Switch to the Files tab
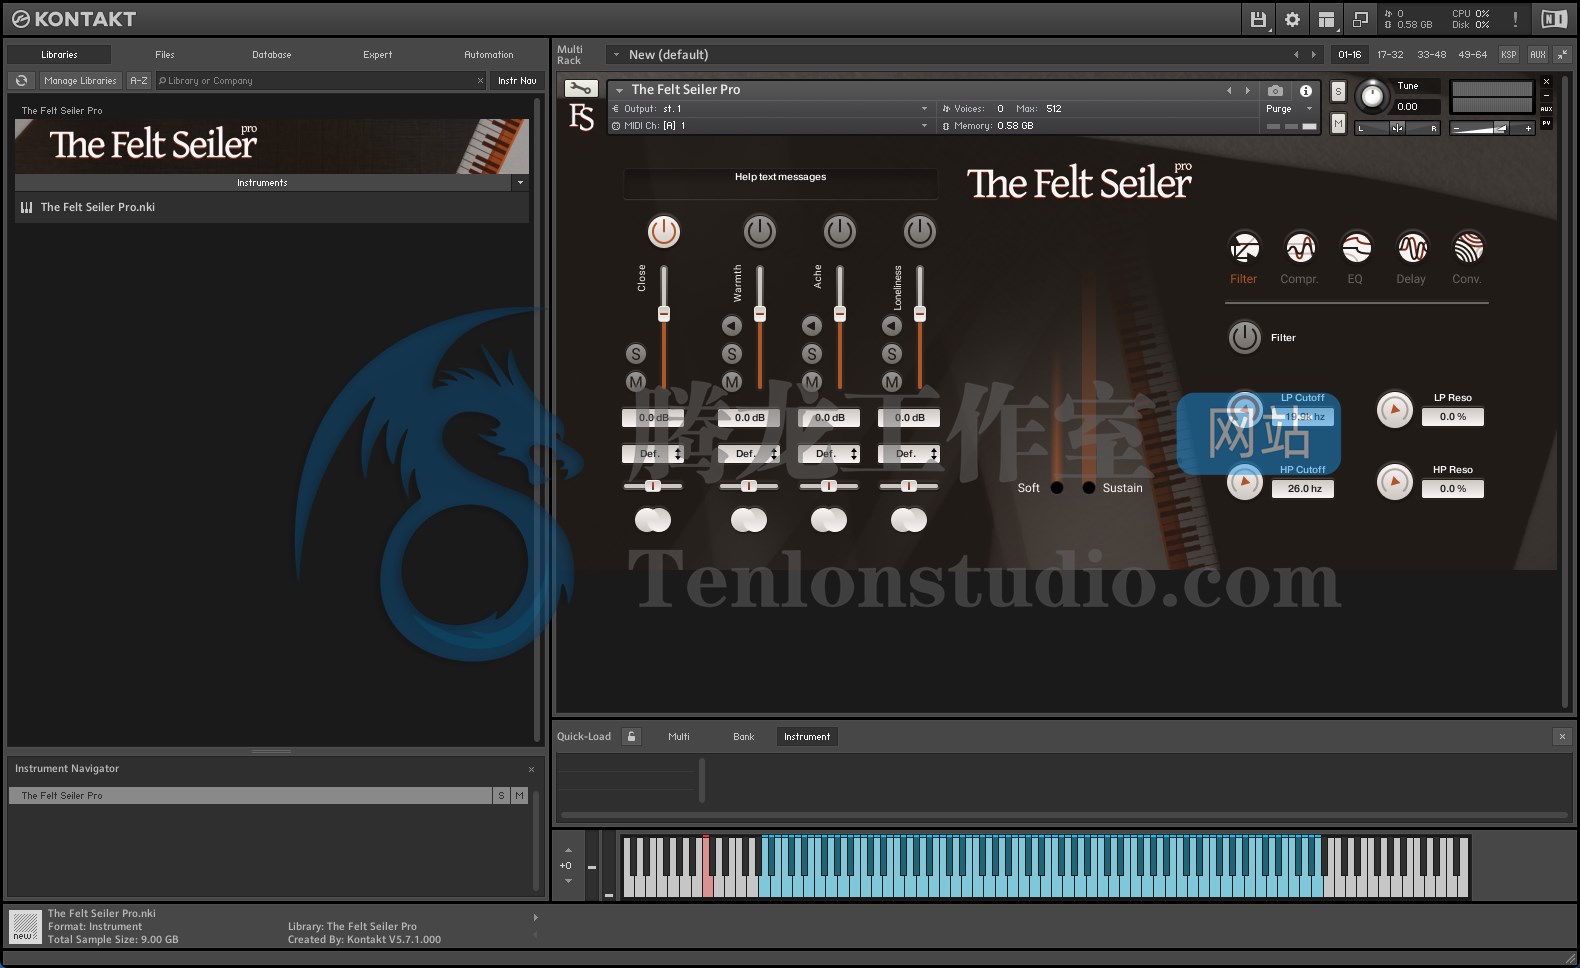The height and width of the screenshot is (968, 1580). pyautogui.click(x=165, y=55)
